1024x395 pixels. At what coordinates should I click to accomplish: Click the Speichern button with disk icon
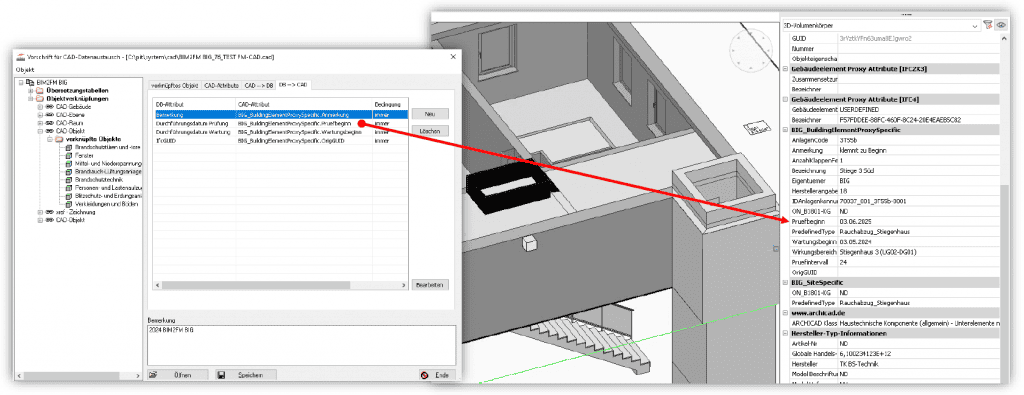(246, 375)
